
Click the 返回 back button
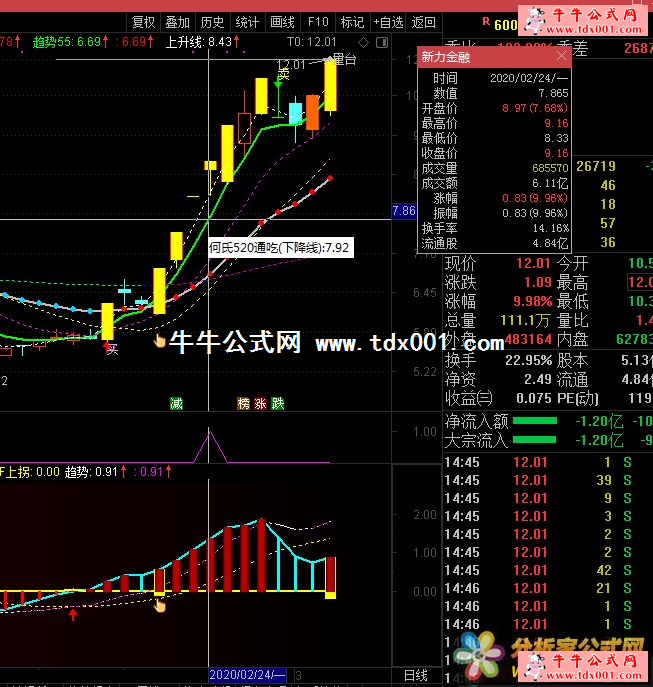[x=424, y=22]
